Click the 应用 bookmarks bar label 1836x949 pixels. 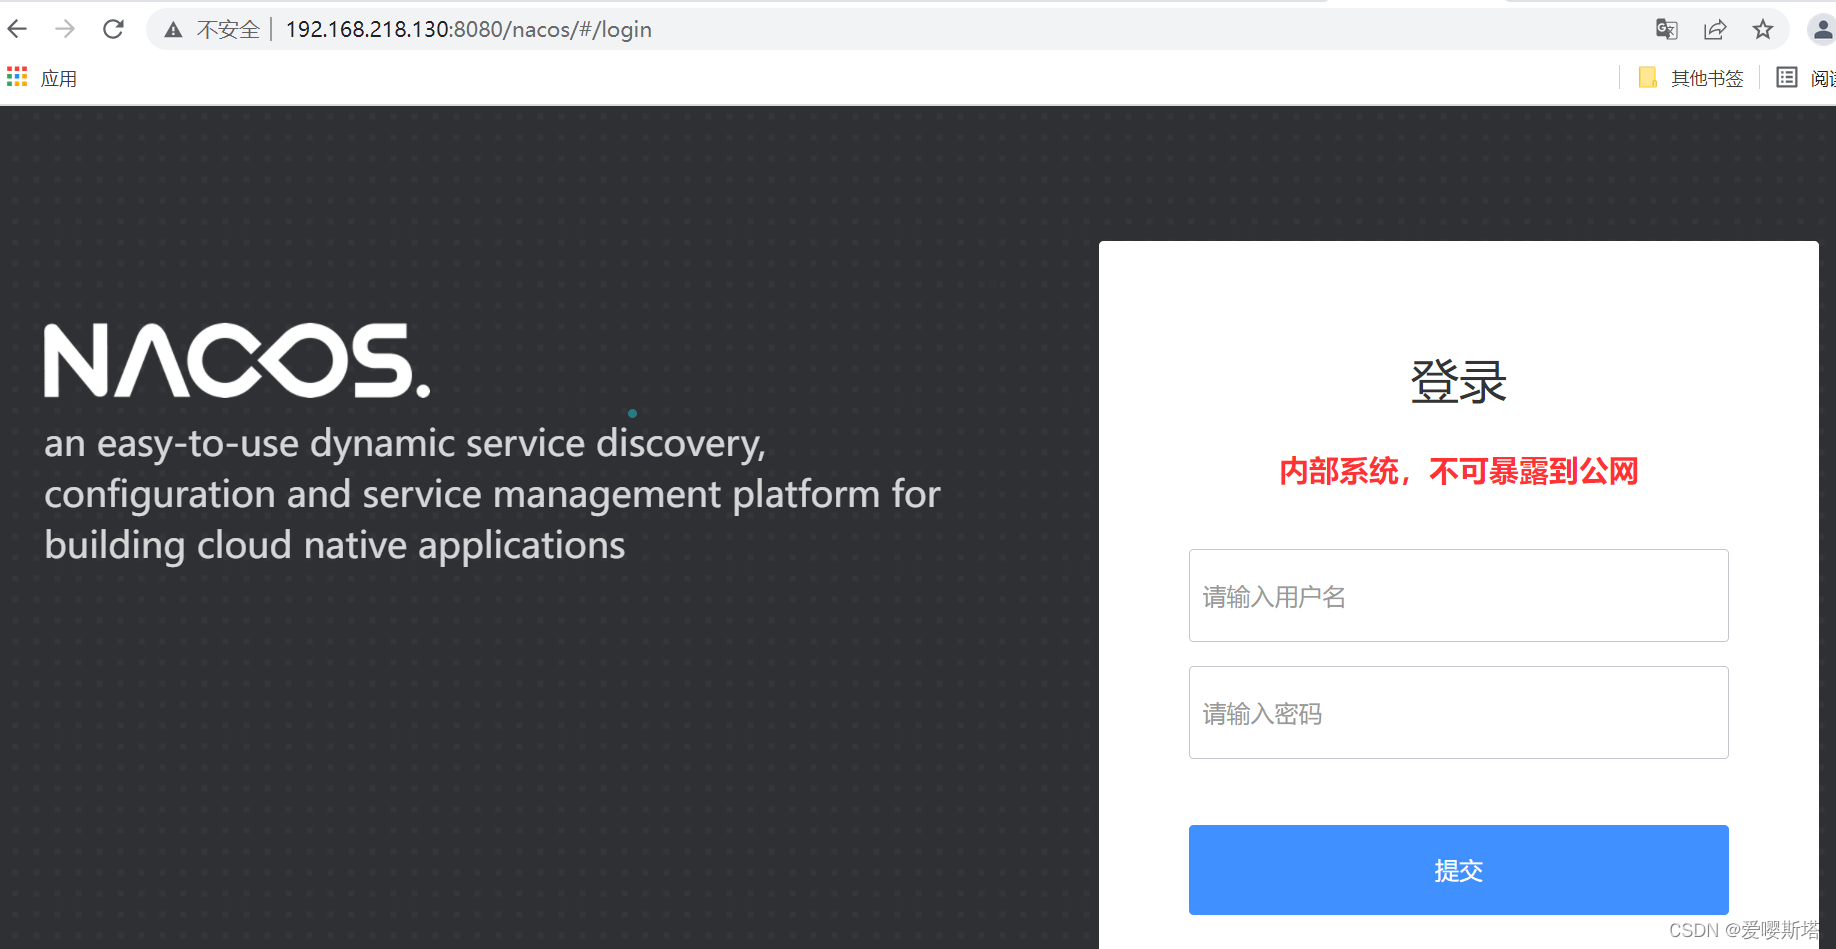click(x=59, y=78)
